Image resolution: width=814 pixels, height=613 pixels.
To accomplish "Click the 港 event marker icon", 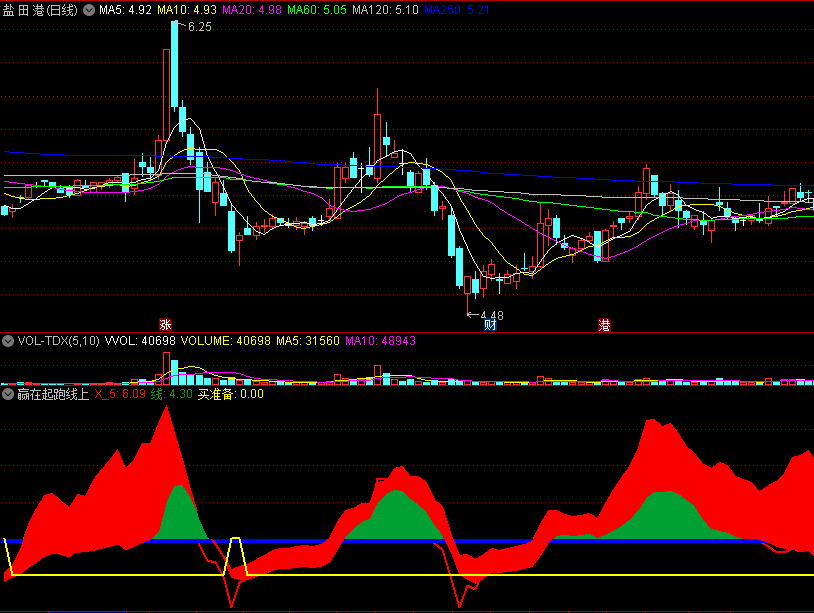I will tap(604, 325).
